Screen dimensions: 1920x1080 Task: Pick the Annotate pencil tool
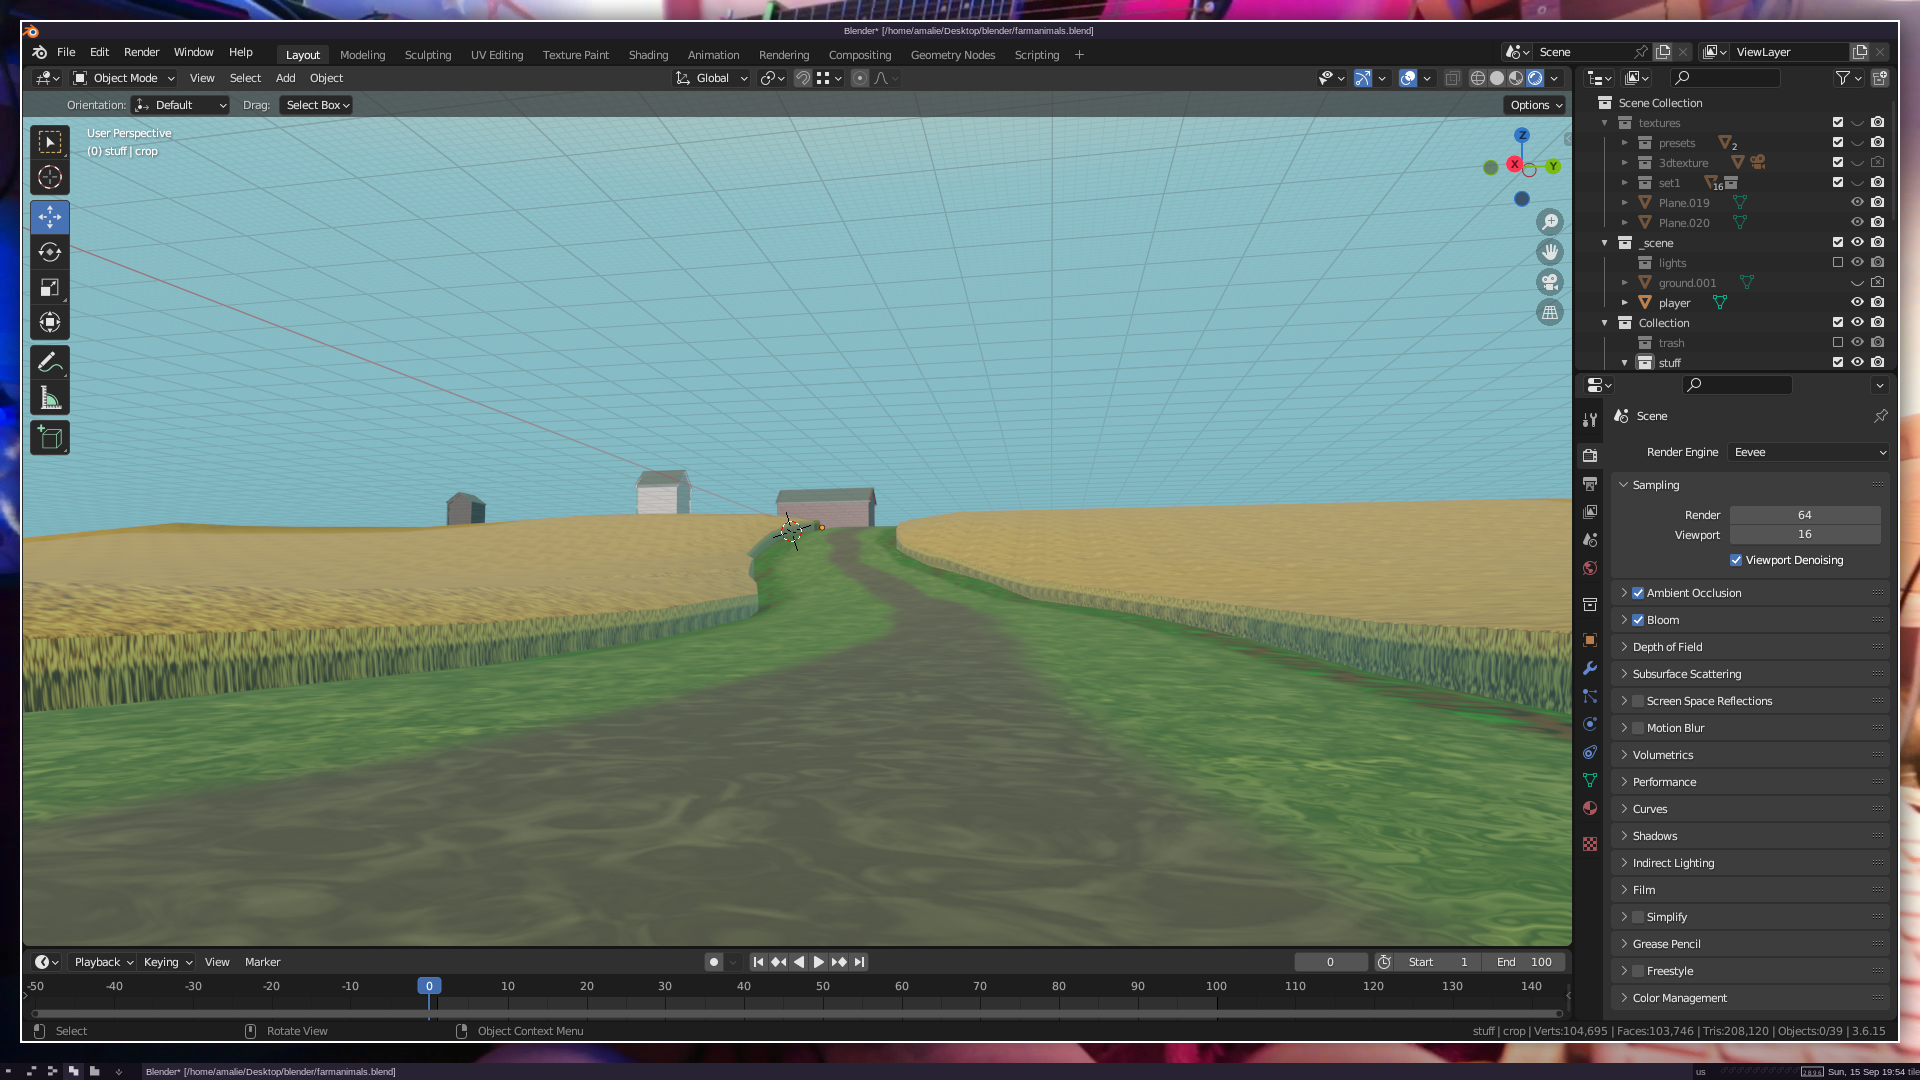[50, 362]
